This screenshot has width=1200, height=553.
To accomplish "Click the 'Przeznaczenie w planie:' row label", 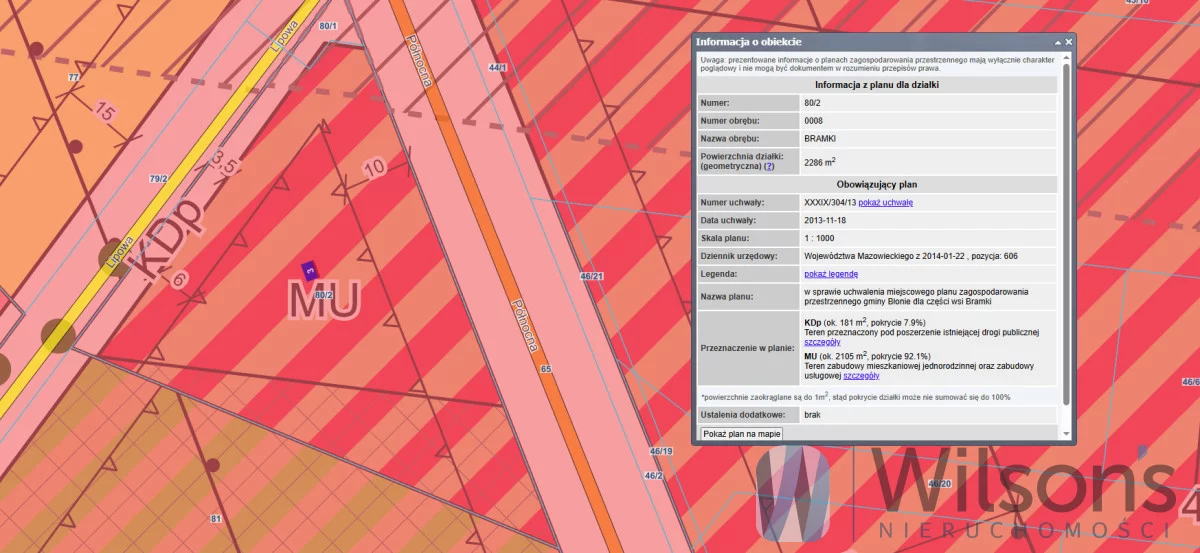I will click(748, 348).
